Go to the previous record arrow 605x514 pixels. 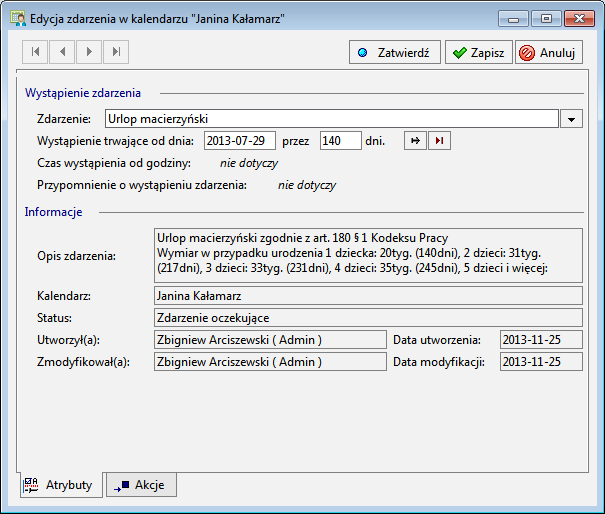(x=62, y=52)
